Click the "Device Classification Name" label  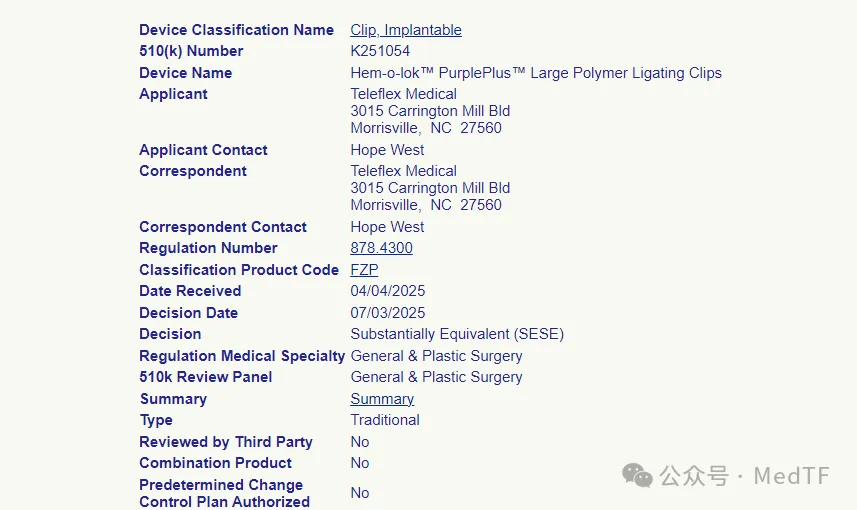coord(236,30)
